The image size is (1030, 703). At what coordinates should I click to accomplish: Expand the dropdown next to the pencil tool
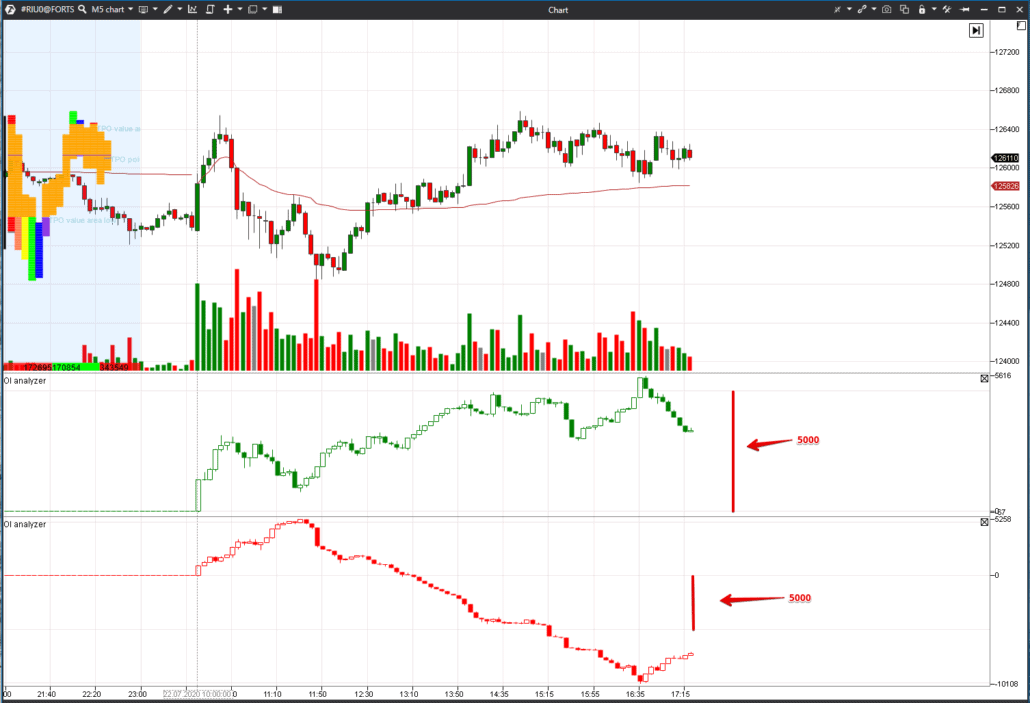coord(179,10)
